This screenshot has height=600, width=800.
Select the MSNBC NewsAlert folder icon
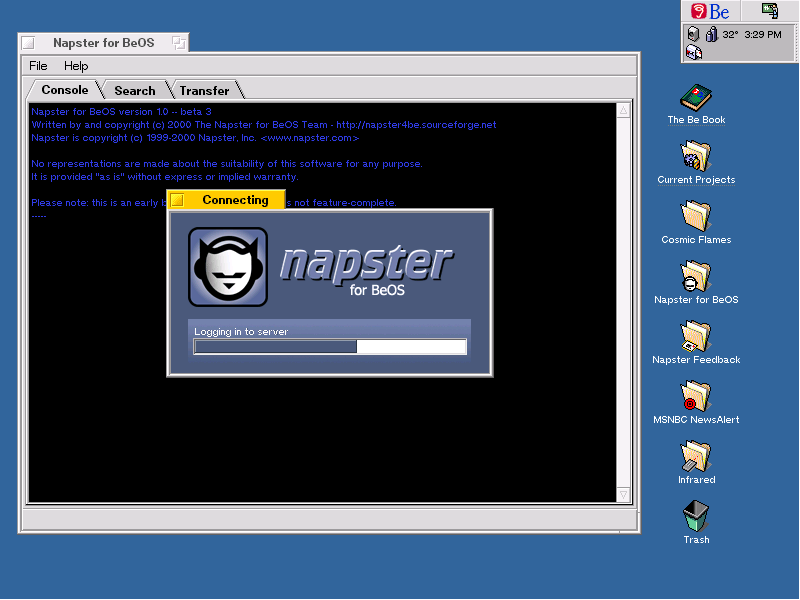pos(696,396)
